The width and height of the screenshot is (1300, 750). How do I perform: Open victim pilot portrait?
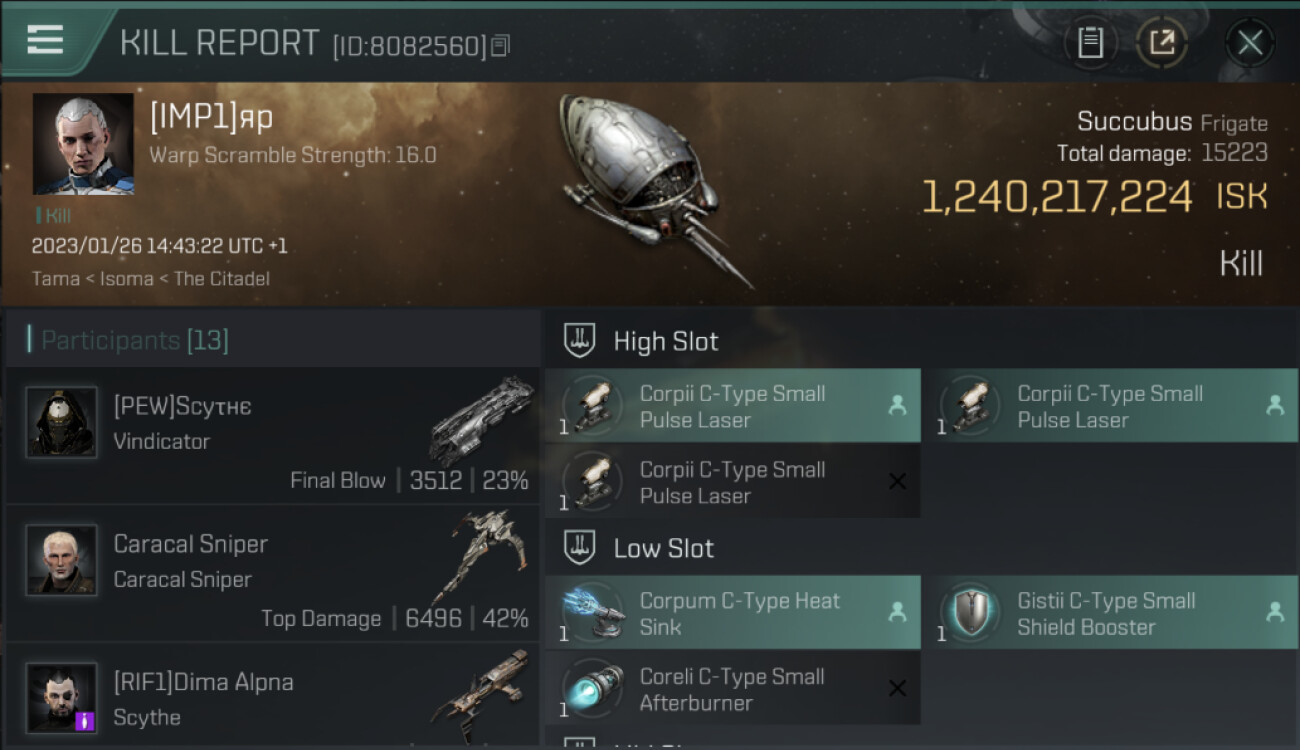coord(83,144)
